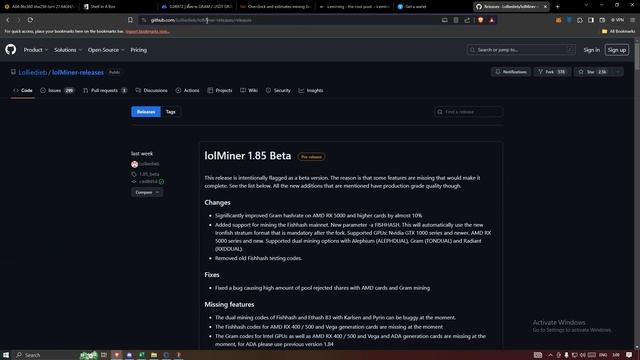Open the Windows Start menu

(x=6, y=355)
